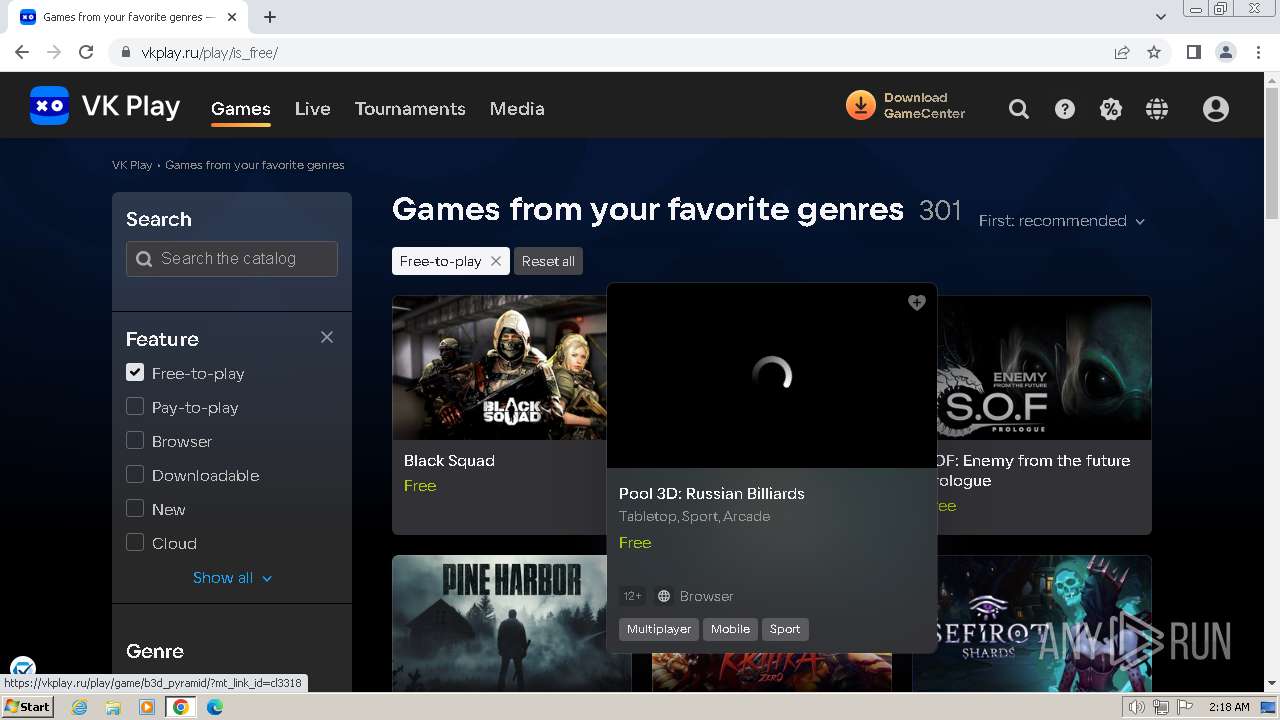Click the Reset all button
1280x720 pixels.
tap(548, 261)
